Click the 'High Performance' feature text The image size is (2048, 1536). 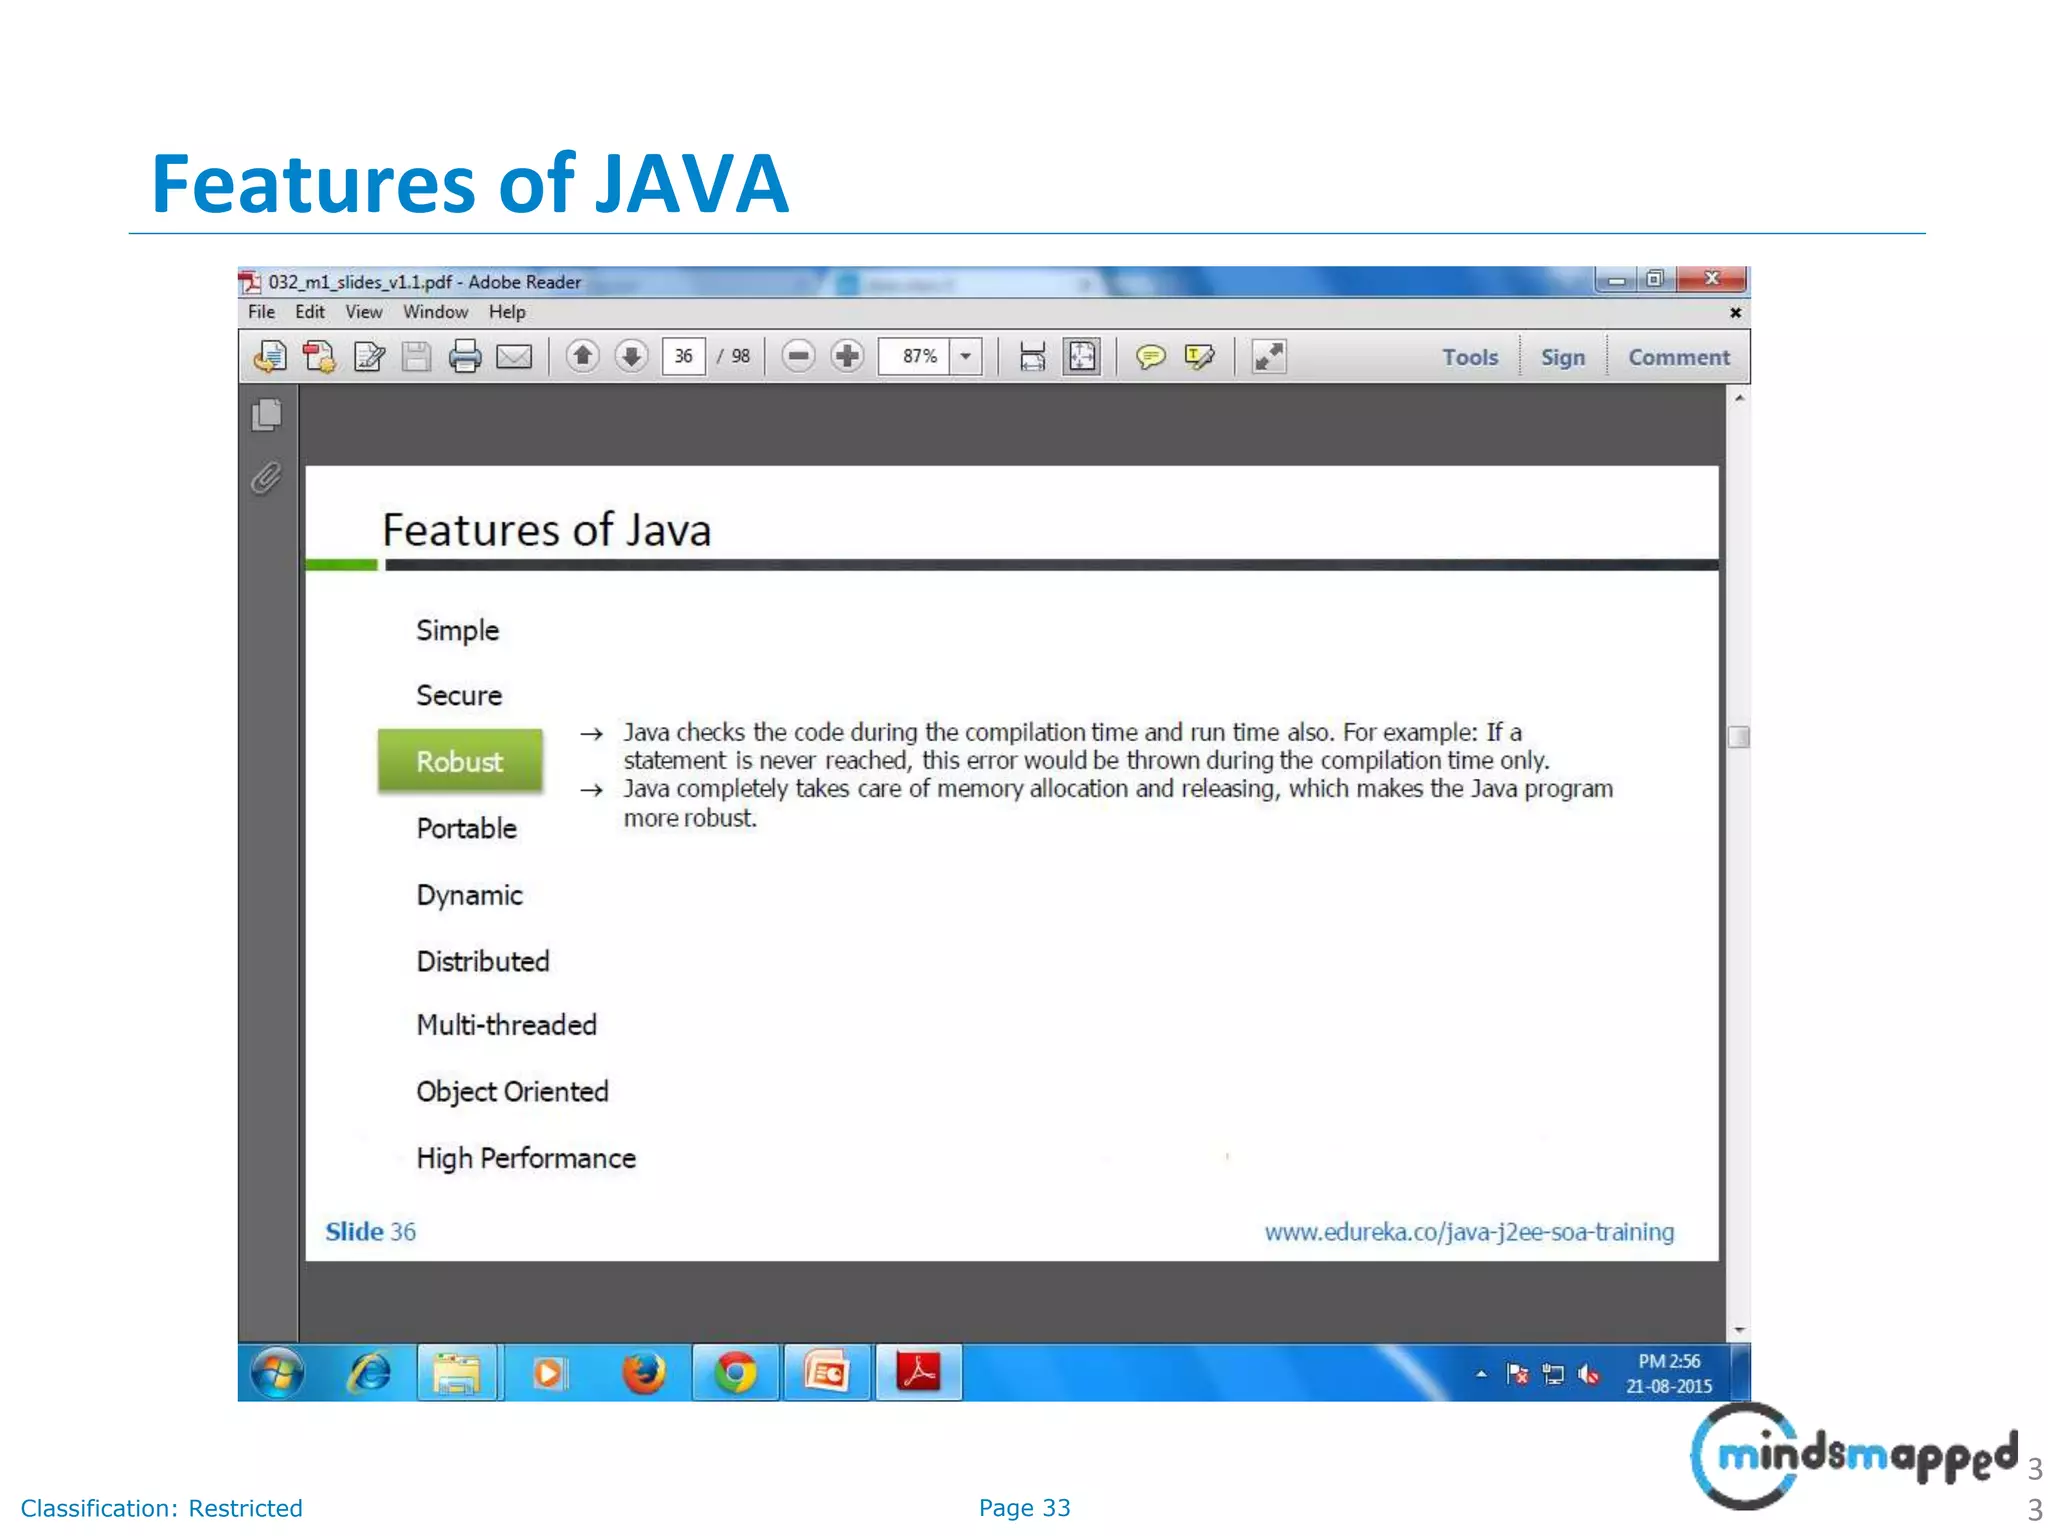(526, 1158)
